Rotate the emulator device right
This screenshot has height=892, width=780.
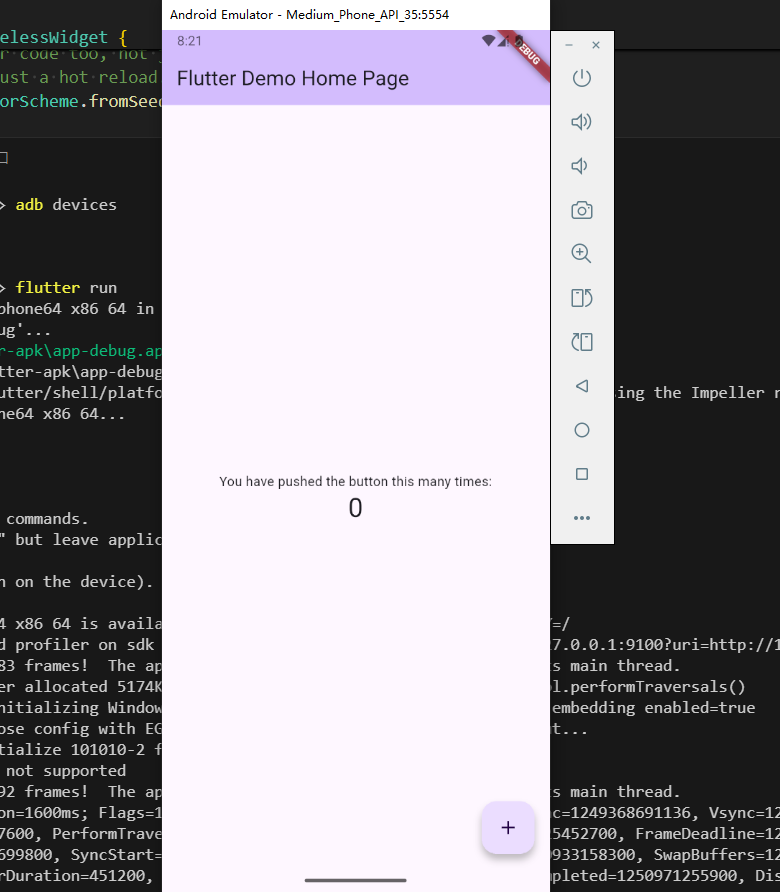(581, 342)
